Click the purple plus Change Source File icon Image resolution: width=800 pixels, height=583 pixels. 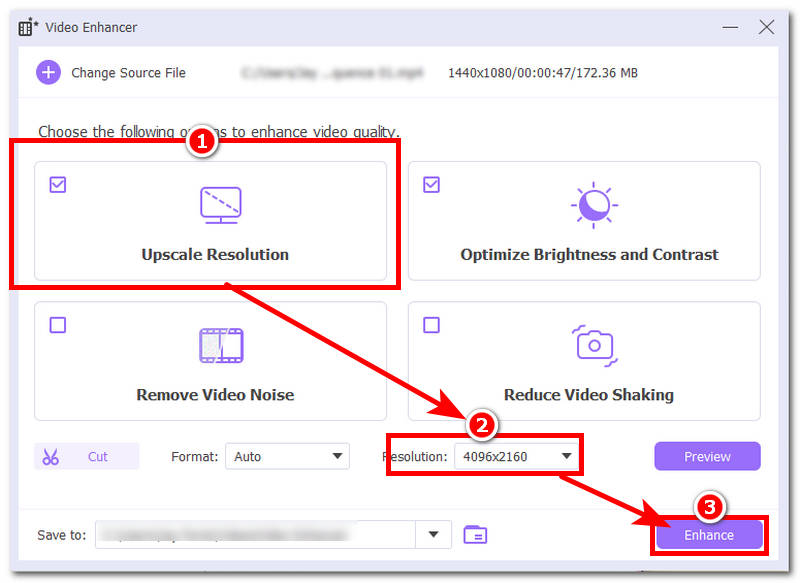click(48, 72)
